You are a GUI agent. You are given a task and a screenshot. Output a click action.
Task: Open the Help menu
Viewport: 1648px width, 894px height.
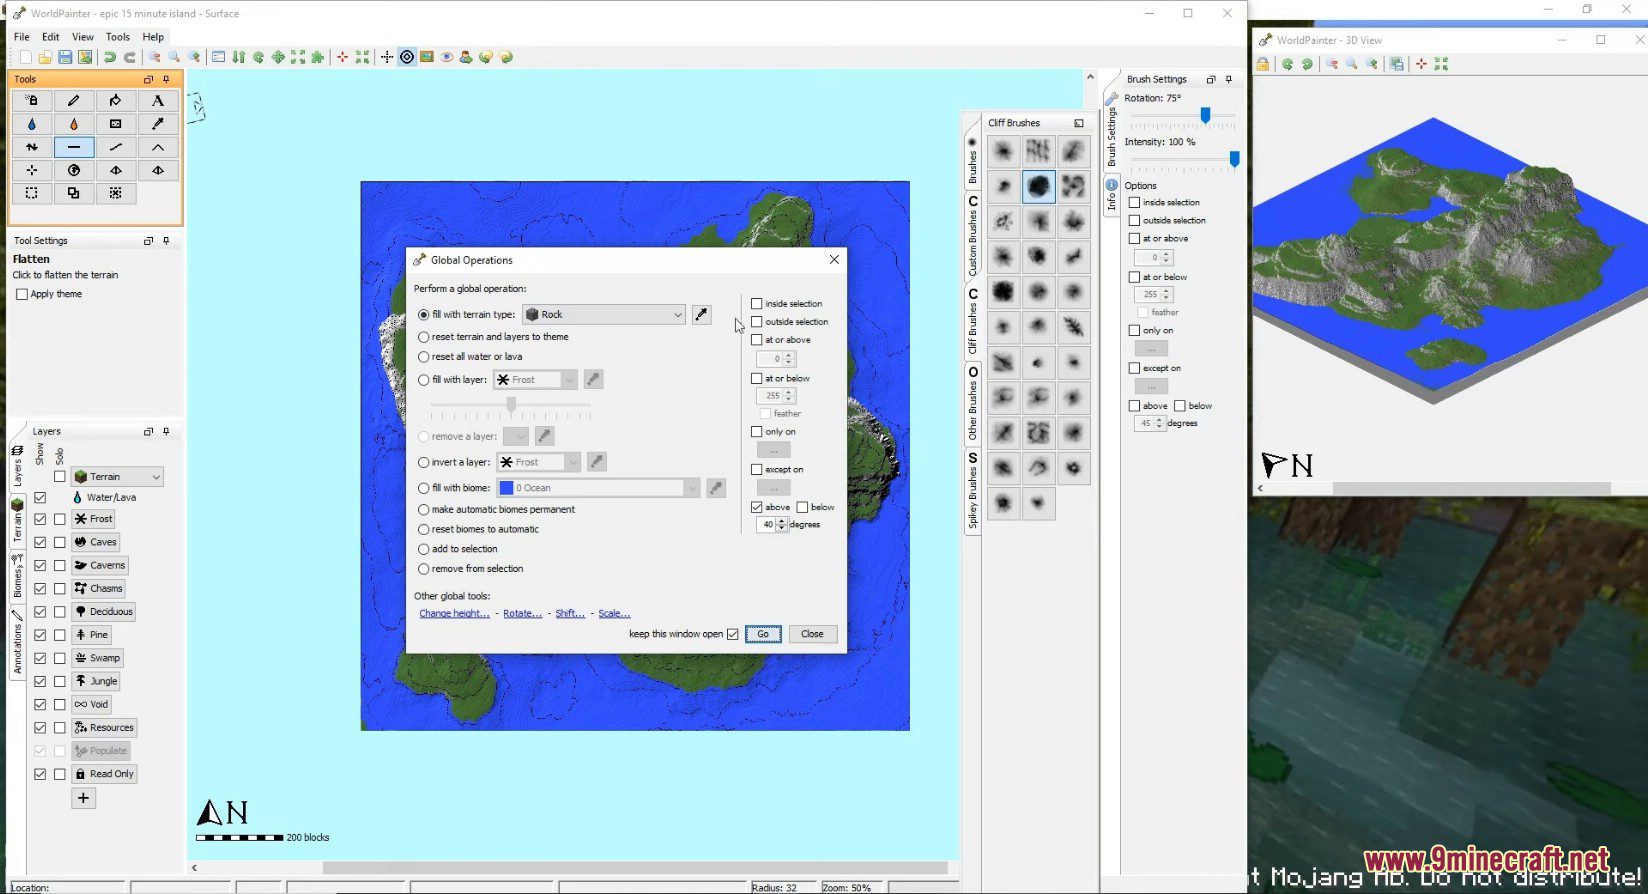(x=153, y=37)
